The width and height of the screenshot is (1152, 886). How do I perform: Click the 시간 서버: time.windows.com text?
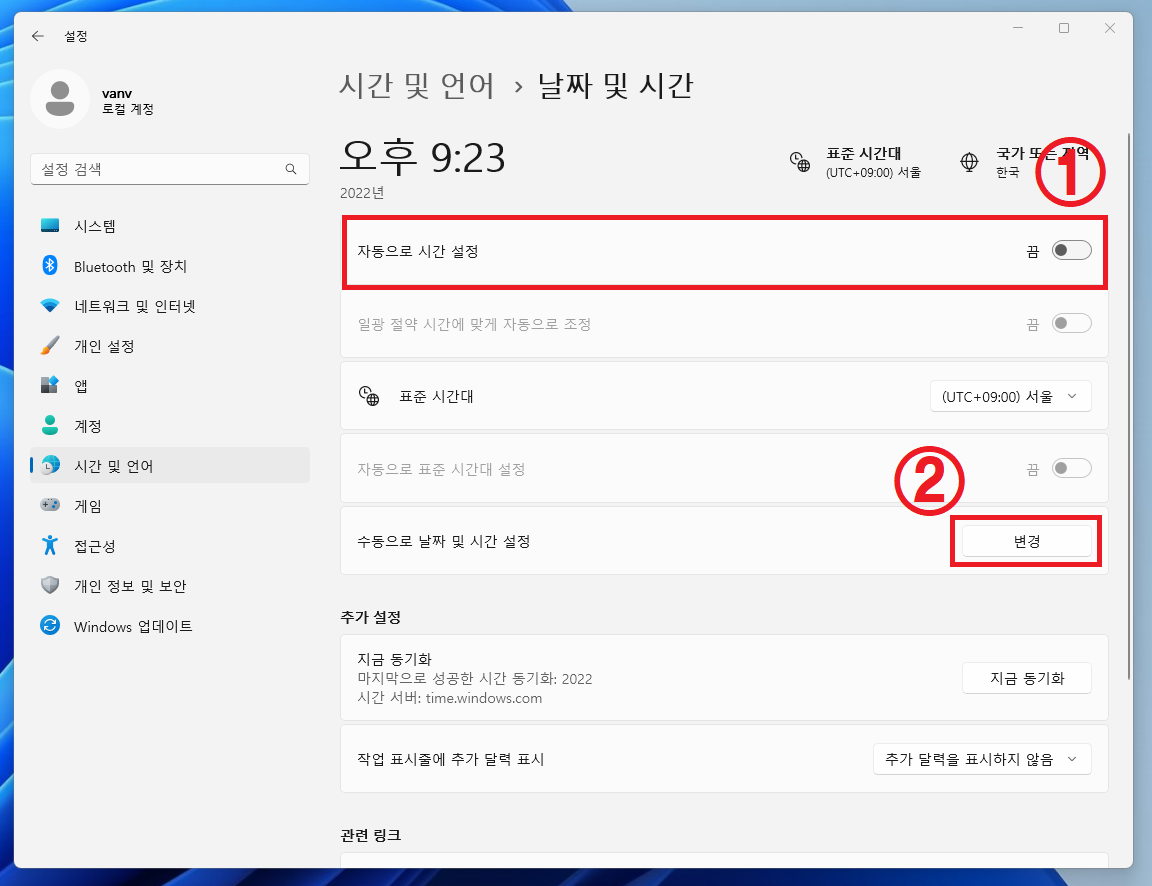(x=450, y=698)
